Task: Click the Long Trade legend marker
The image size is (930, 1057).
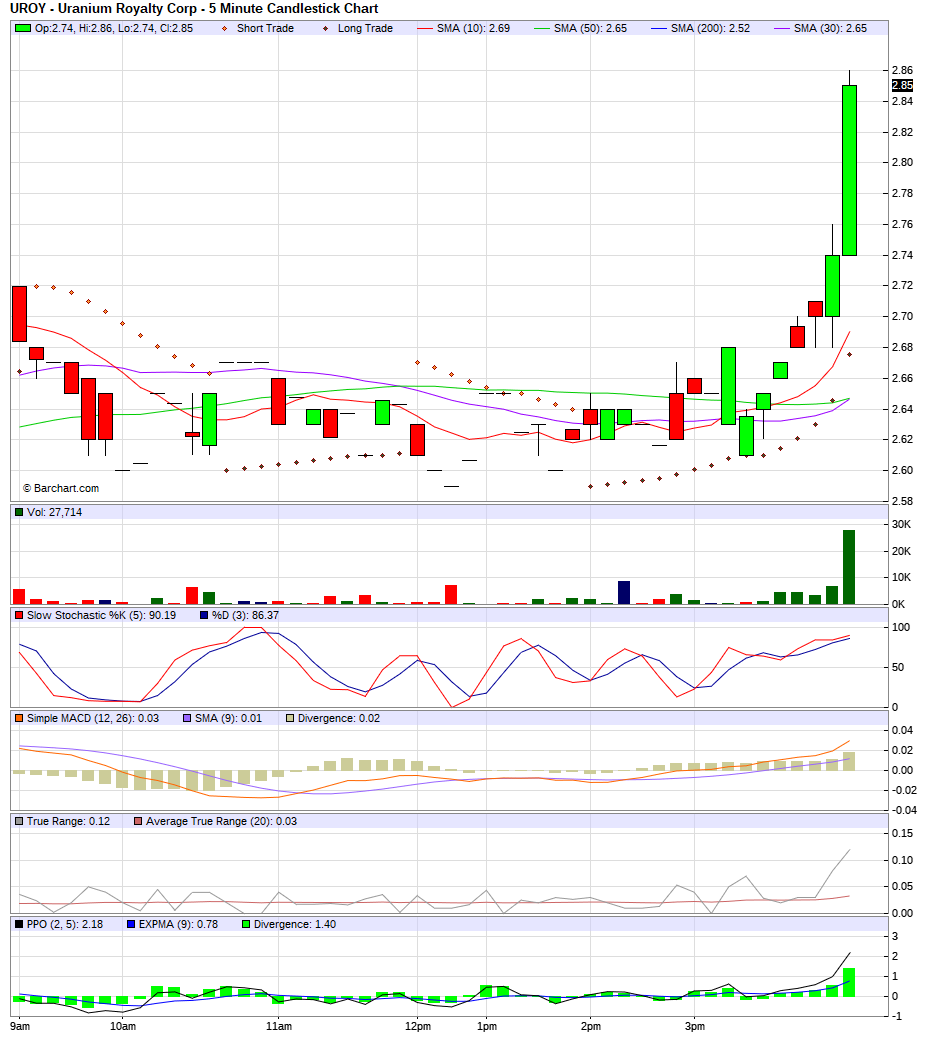Action: coord(326,28)
